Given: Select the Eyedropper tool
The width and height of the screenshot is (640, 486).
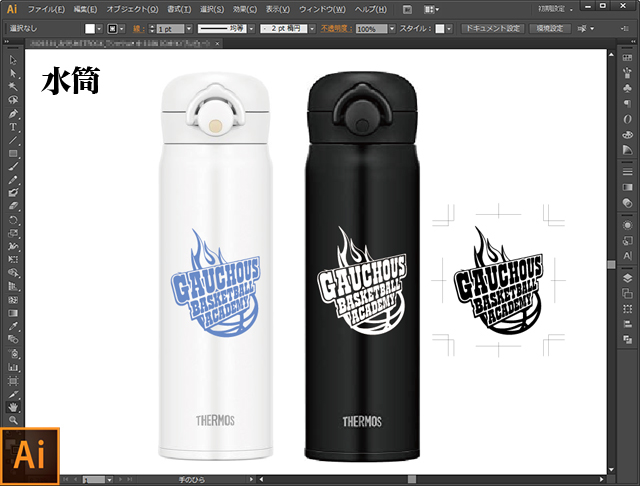Looking at the screenshot, I should (x=13, y=326).
